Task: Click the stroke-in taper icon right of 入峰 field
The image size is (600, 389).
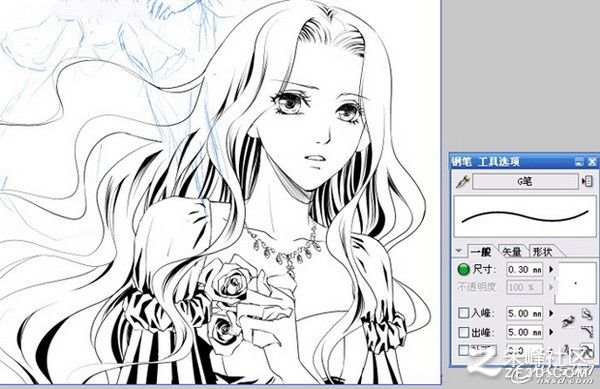Action: [569, 321]
